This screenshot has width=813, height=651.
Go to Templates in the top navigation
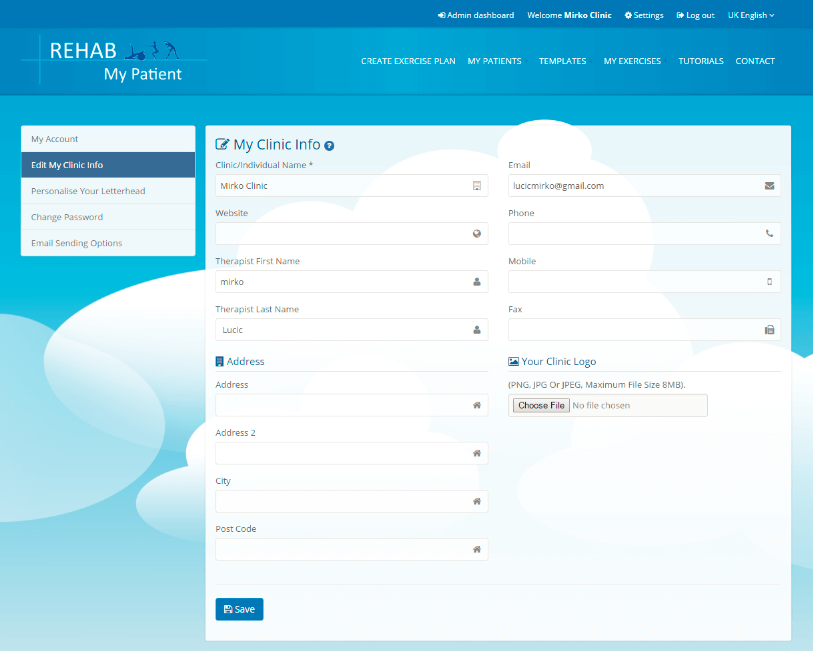pyautogui.click(x=562, y=61)
